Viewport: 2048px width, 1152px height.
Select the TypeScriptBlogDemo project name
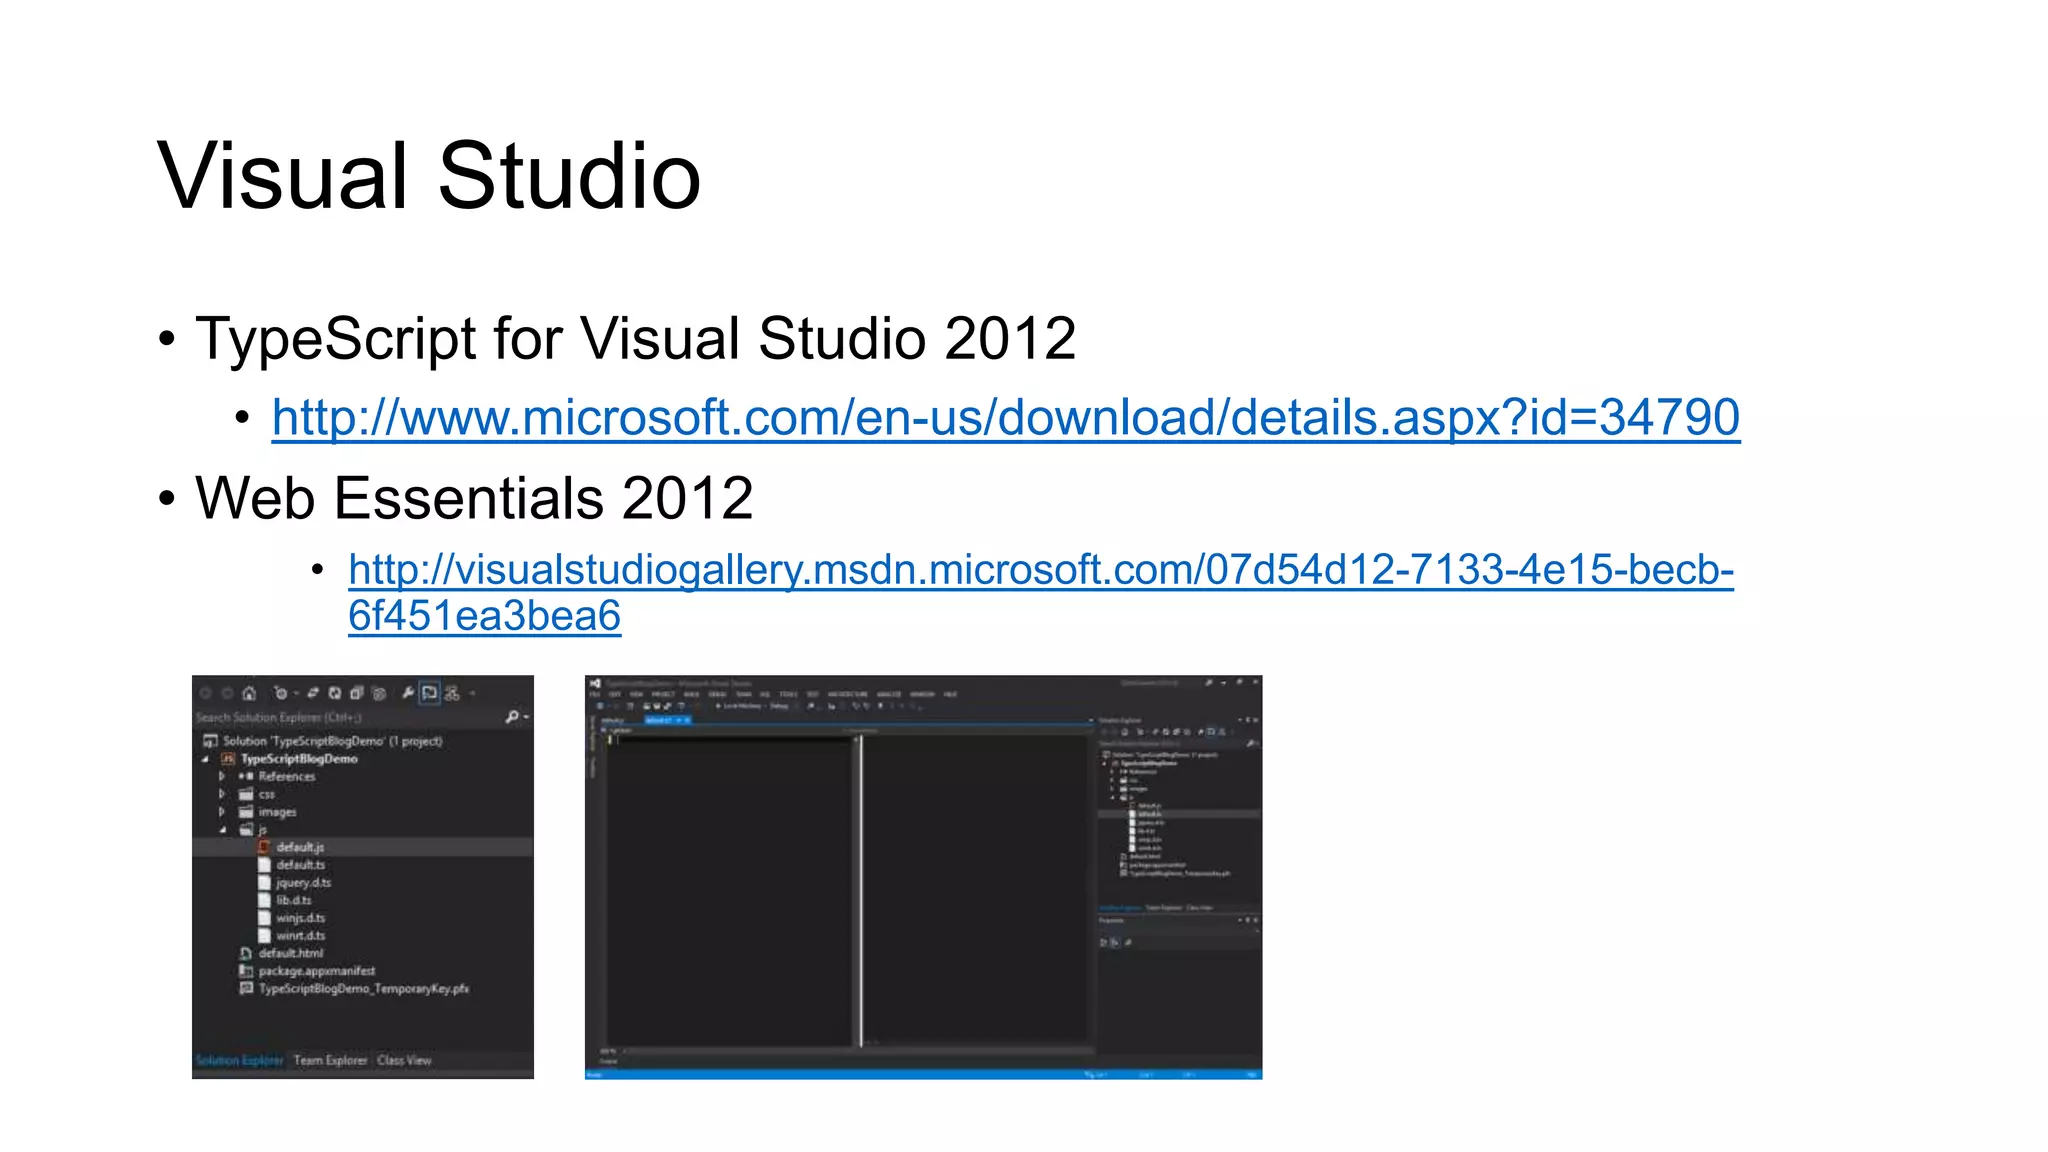click(299, 759)
